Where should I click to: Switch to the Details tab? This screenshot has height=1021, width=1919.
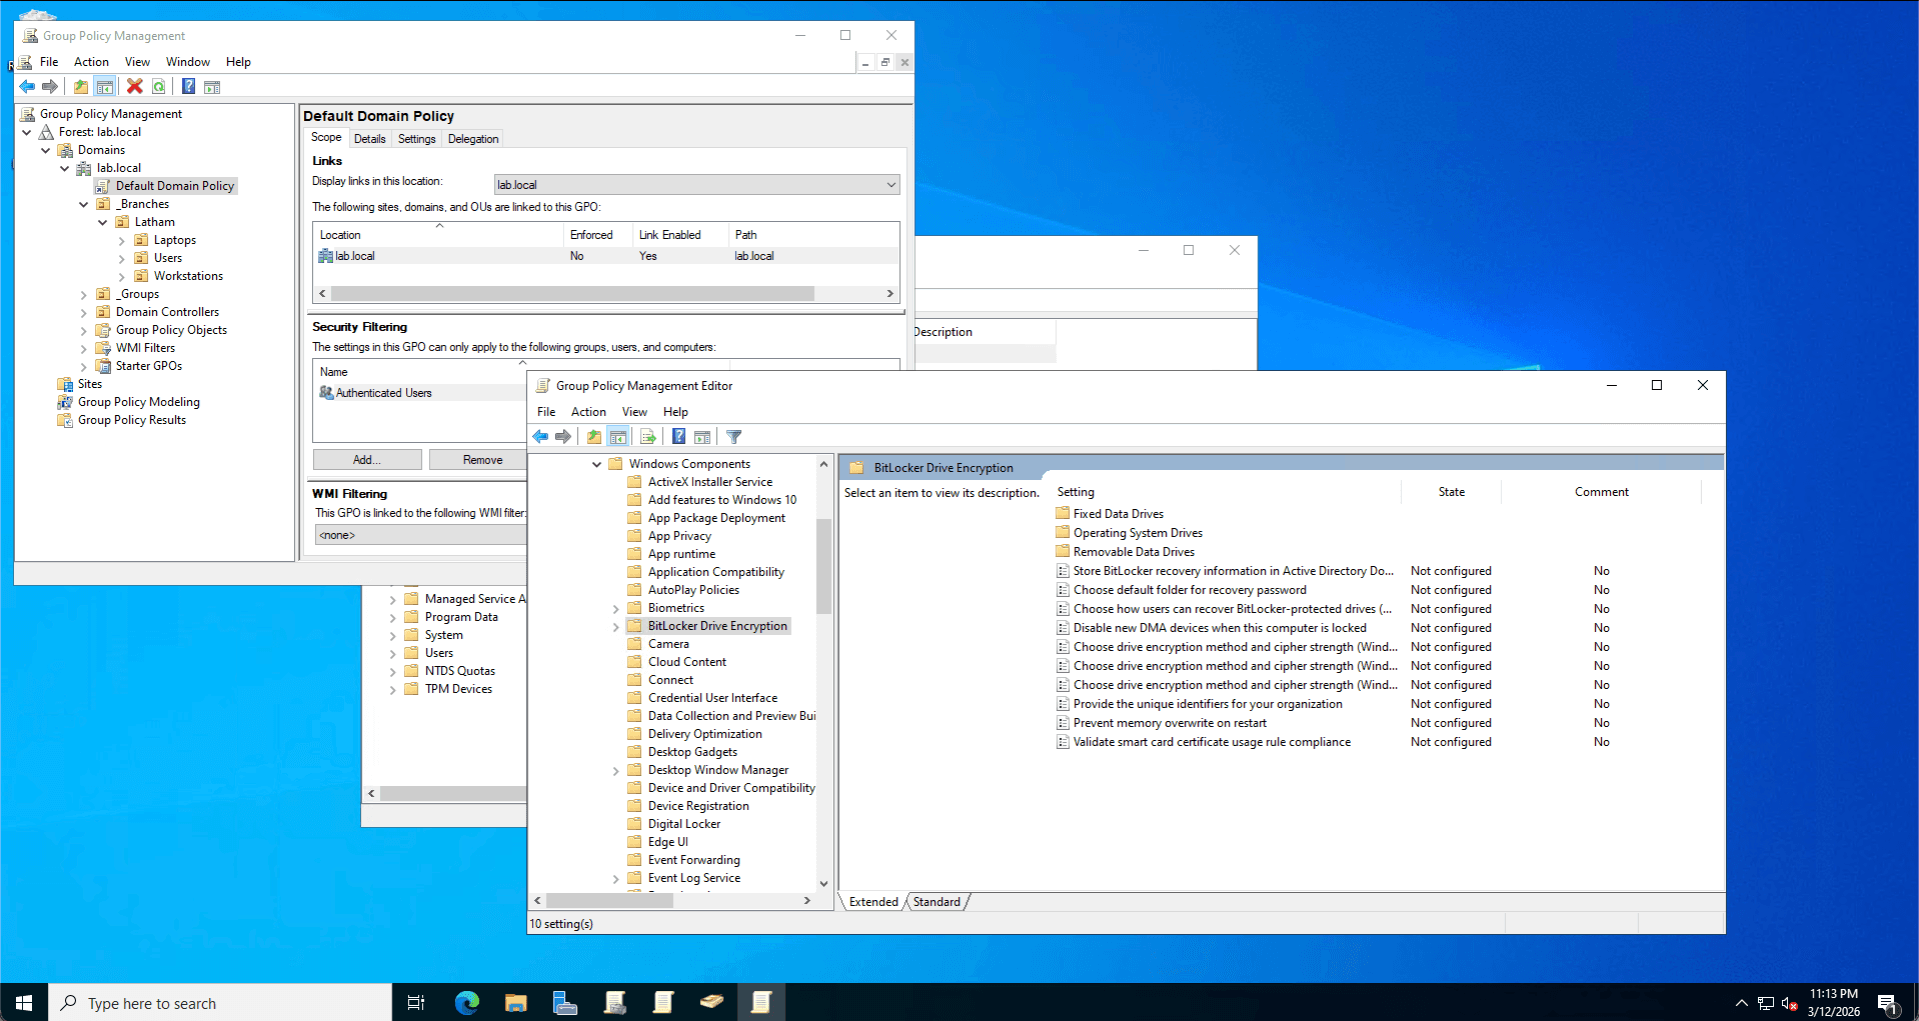pos(369,139)
